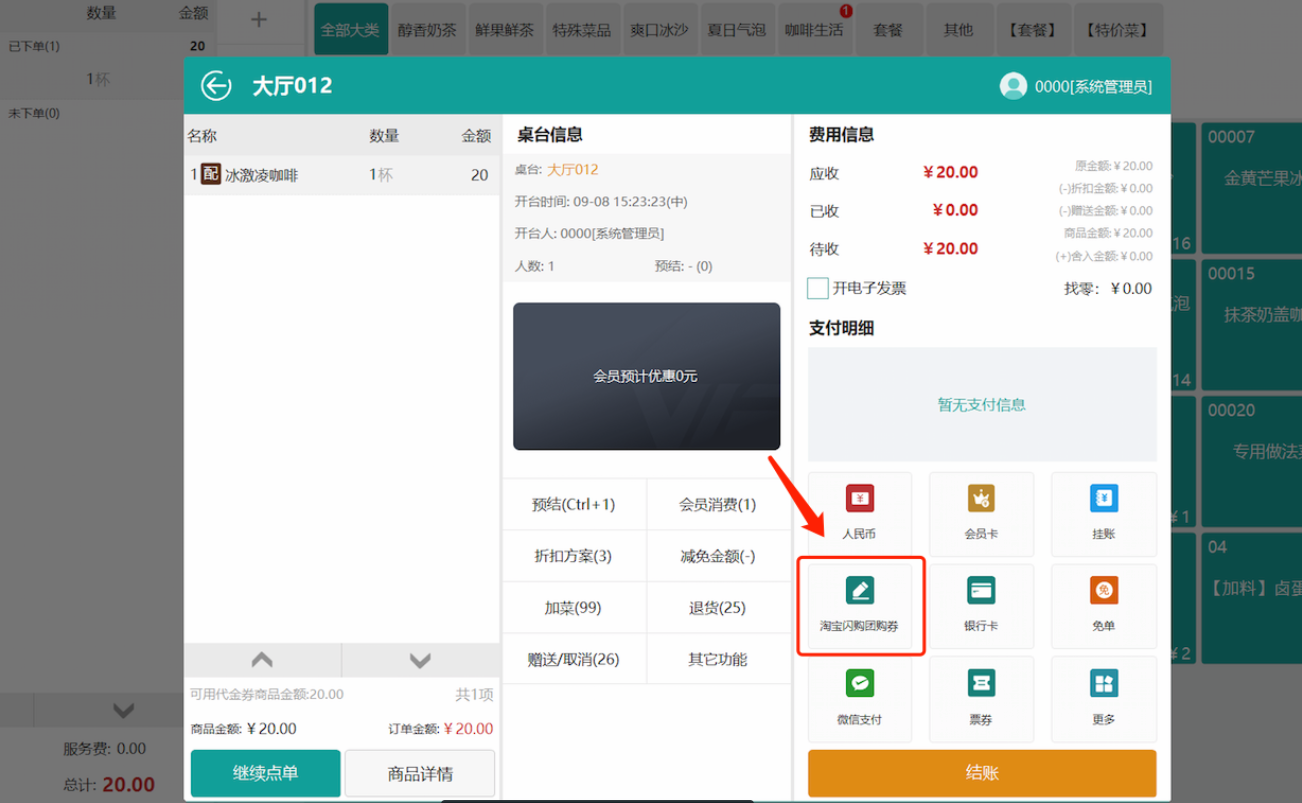Open 醇香奶茶 category tab

coord(427,30)
